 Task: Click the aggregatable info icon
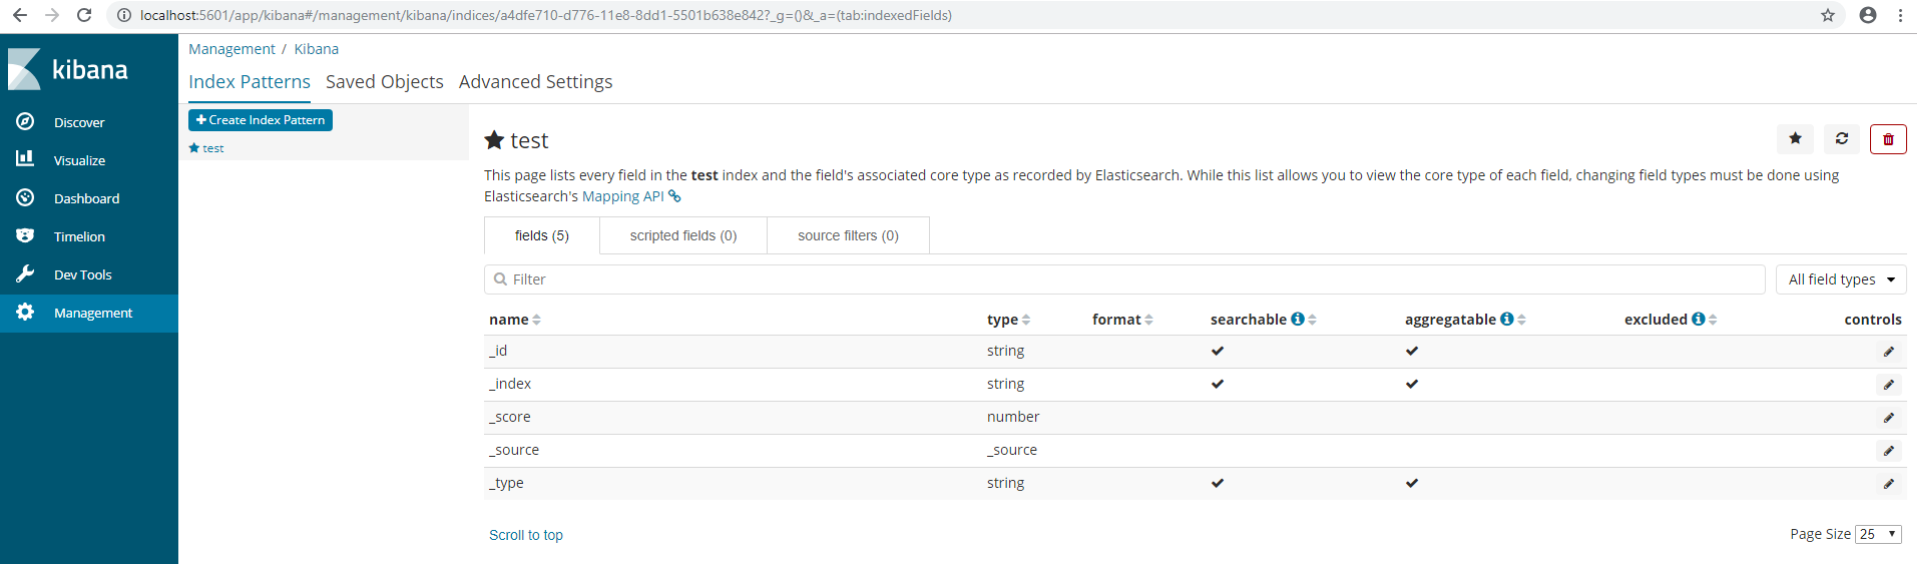(1506, 319)
